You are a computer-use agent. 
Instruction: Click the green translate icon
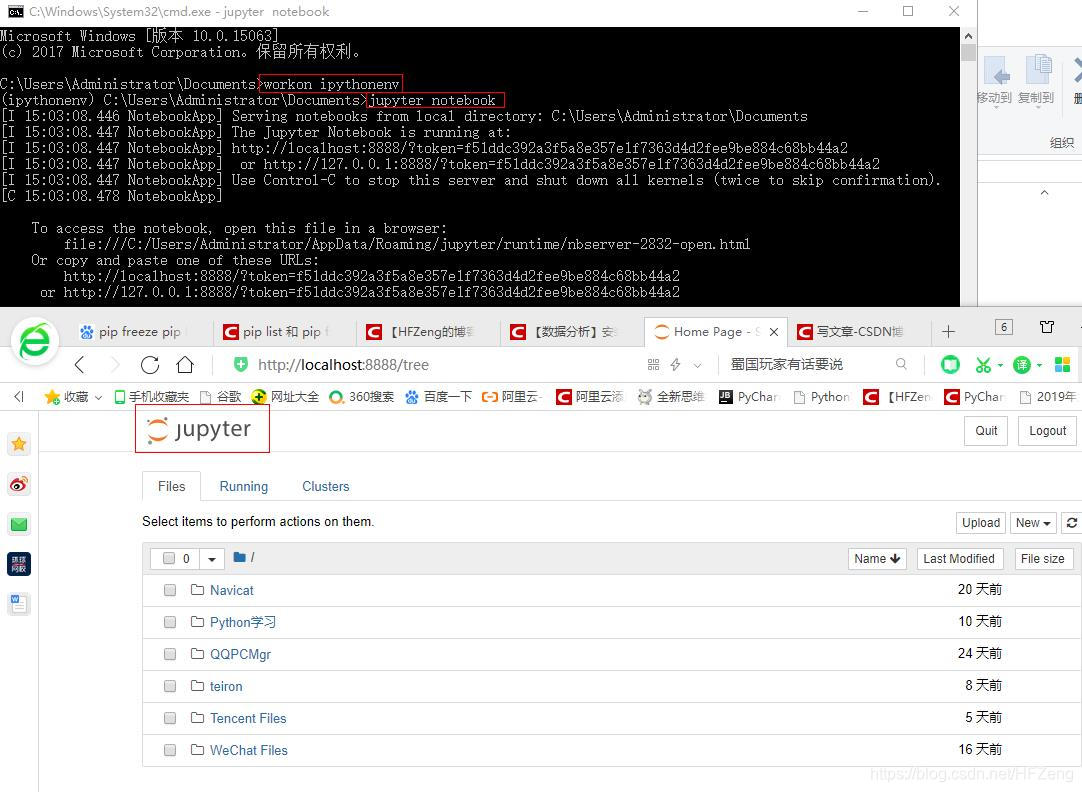point(1021,364)
